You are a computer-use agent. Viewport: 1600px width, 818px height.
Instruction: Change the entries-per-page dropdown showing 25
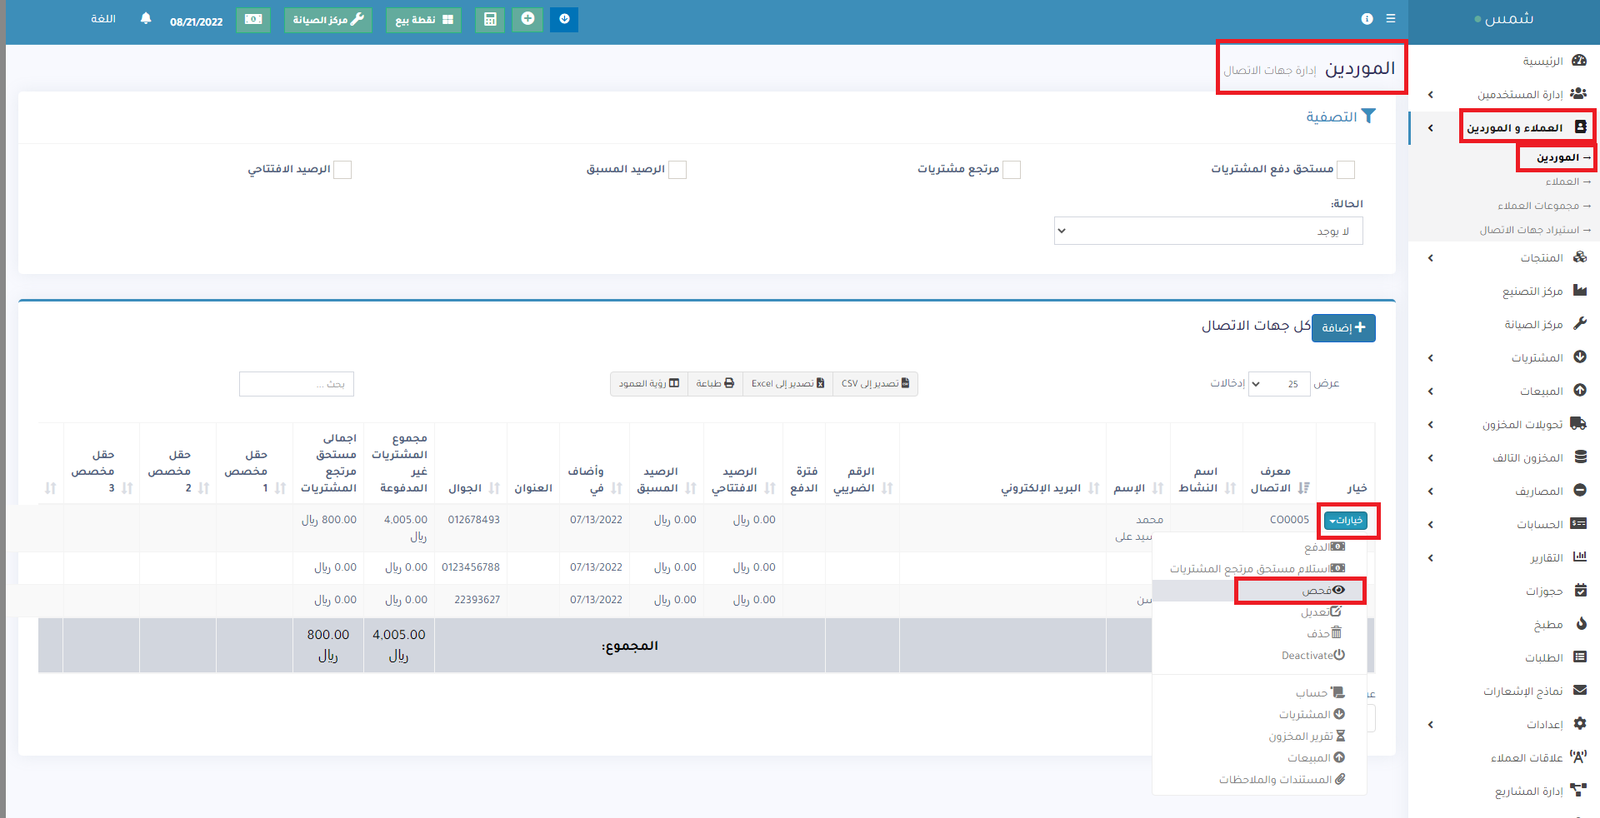coord(1279,384)
